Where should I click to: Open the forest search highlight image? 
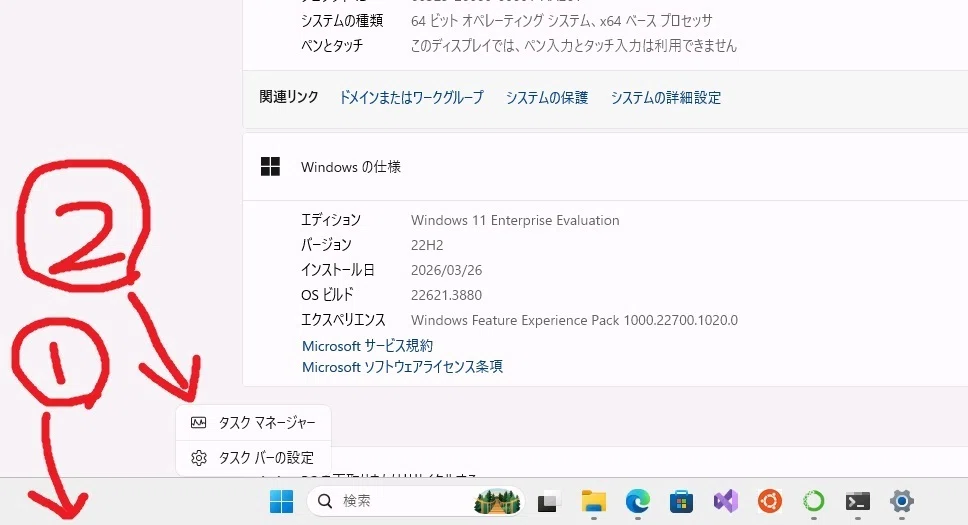tap(497, 501)
